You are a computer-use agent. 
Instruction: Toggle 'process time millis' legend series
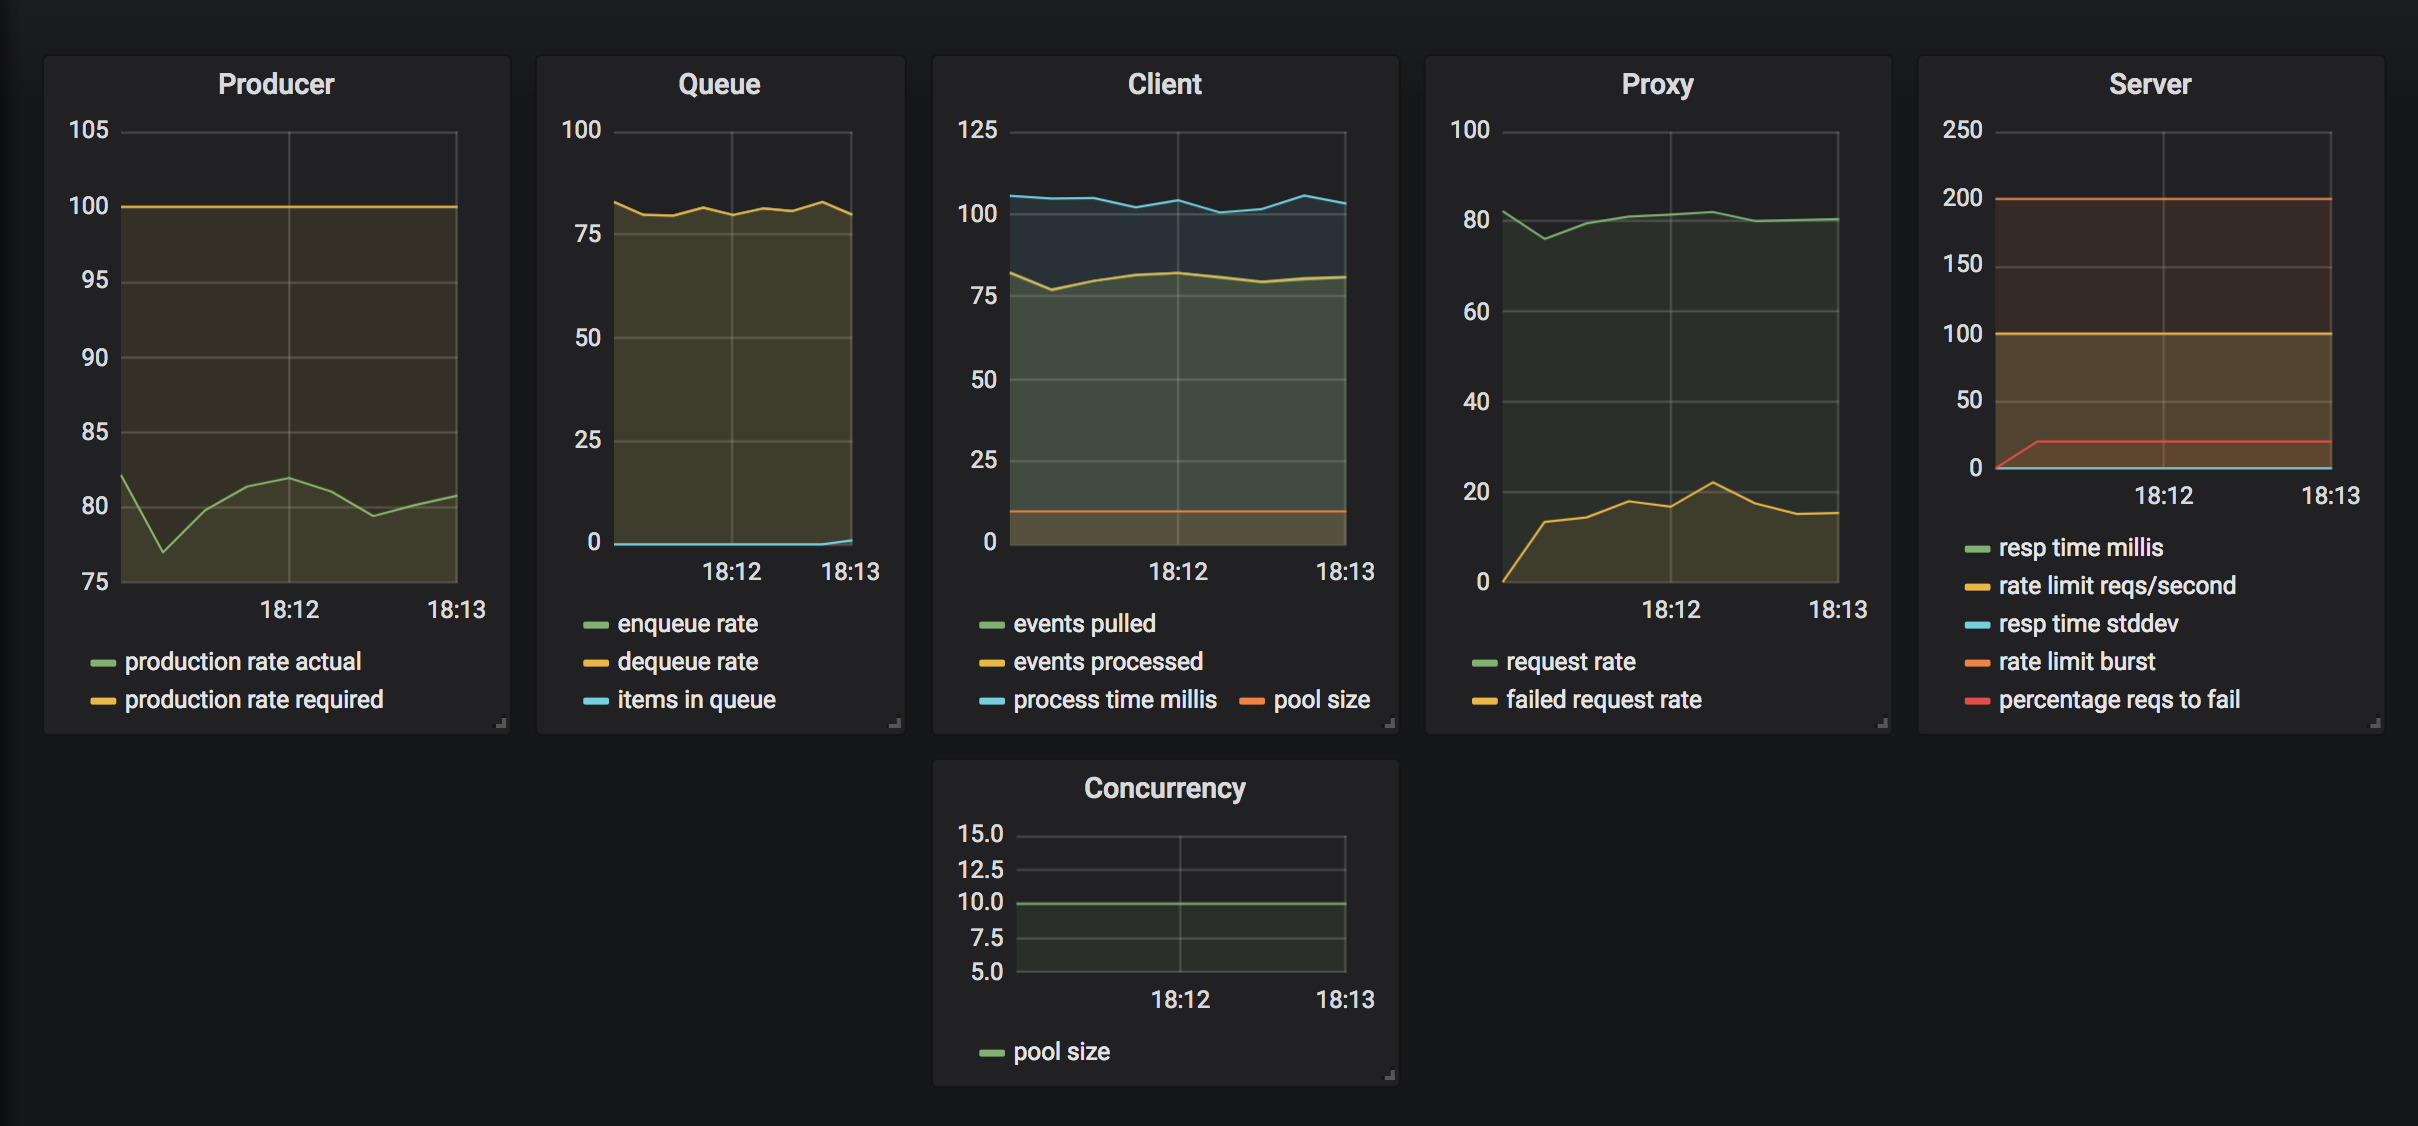click(1115, 700)
